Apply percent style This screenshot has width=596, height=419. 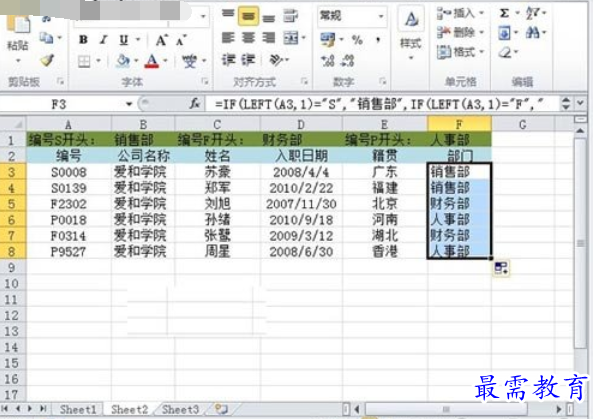357,40
